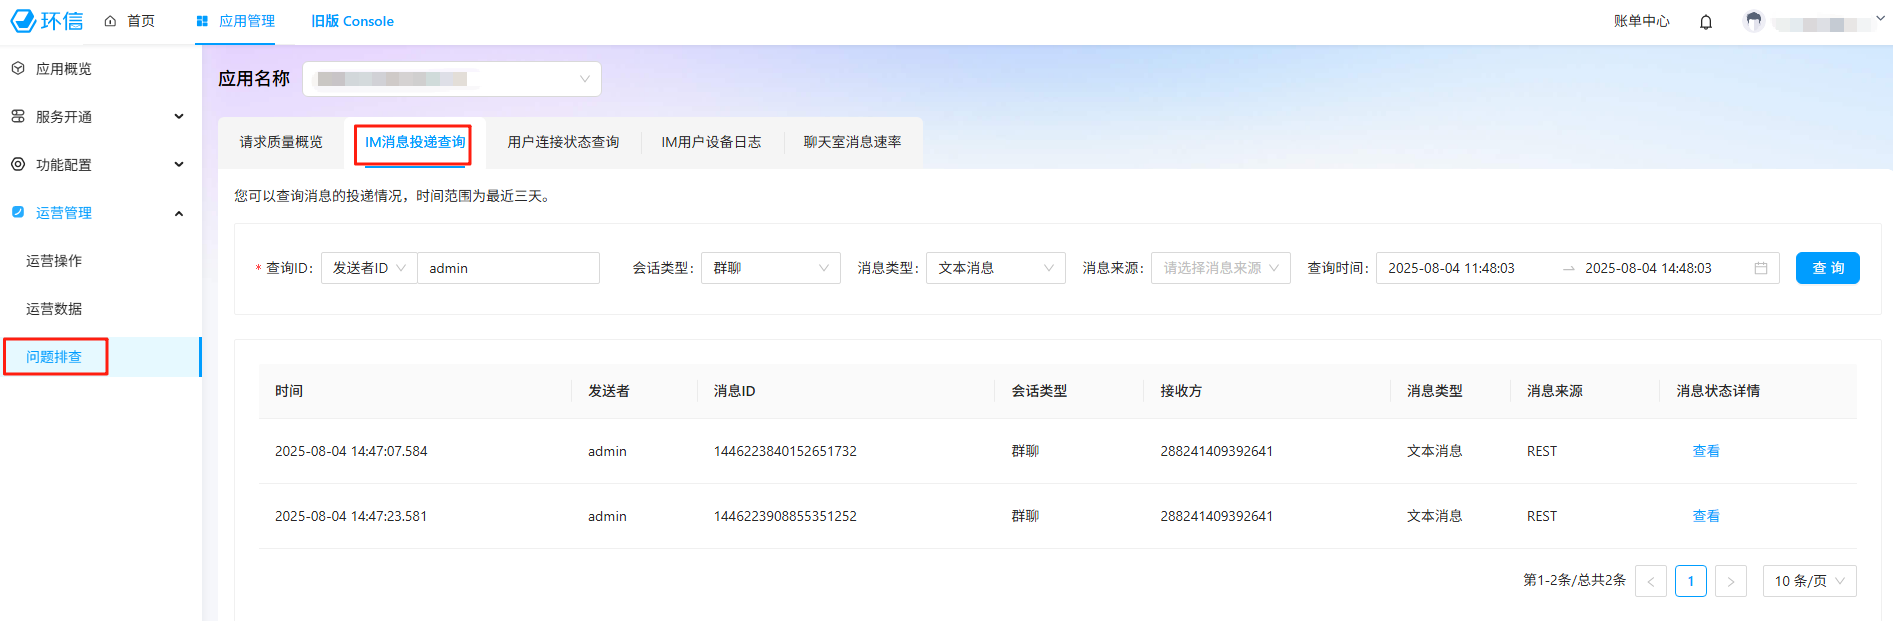This screenshot has height=621, width=1893.
Task: Open the notification bell icon
Action: click(x=1705, y=22)
